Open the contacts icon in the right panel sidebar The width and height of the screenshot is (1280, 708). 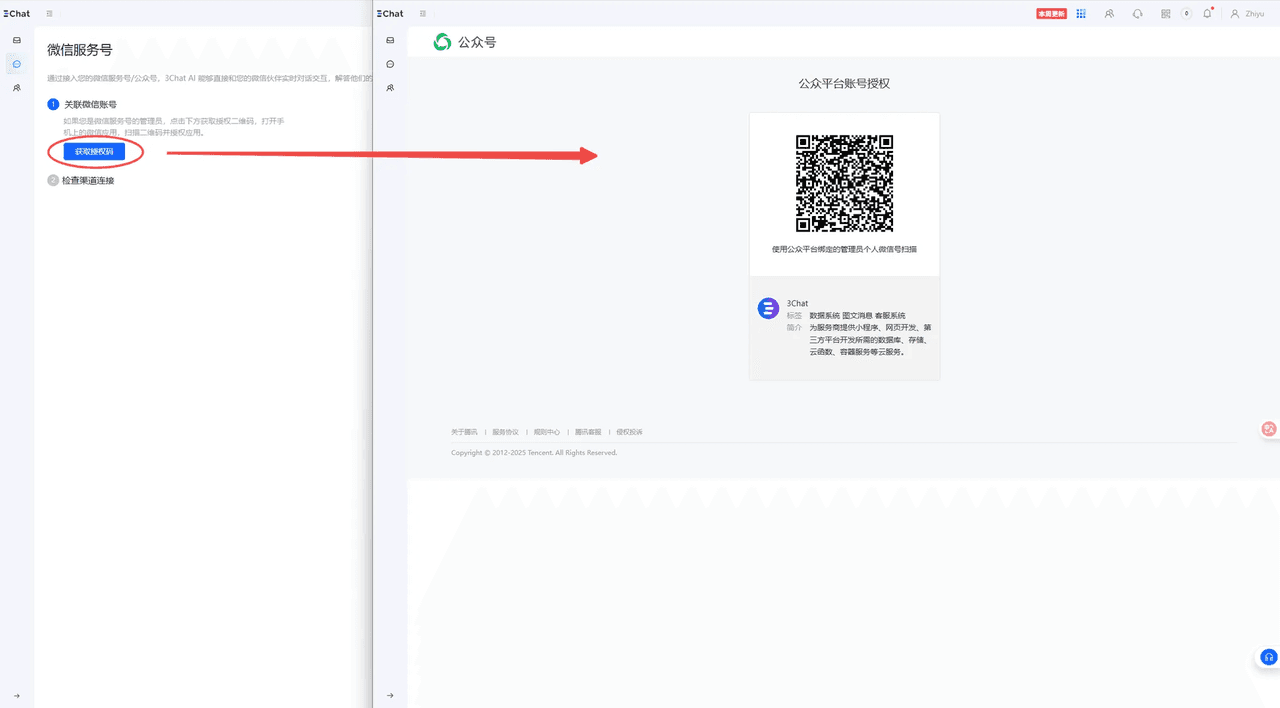click(390, 88)
